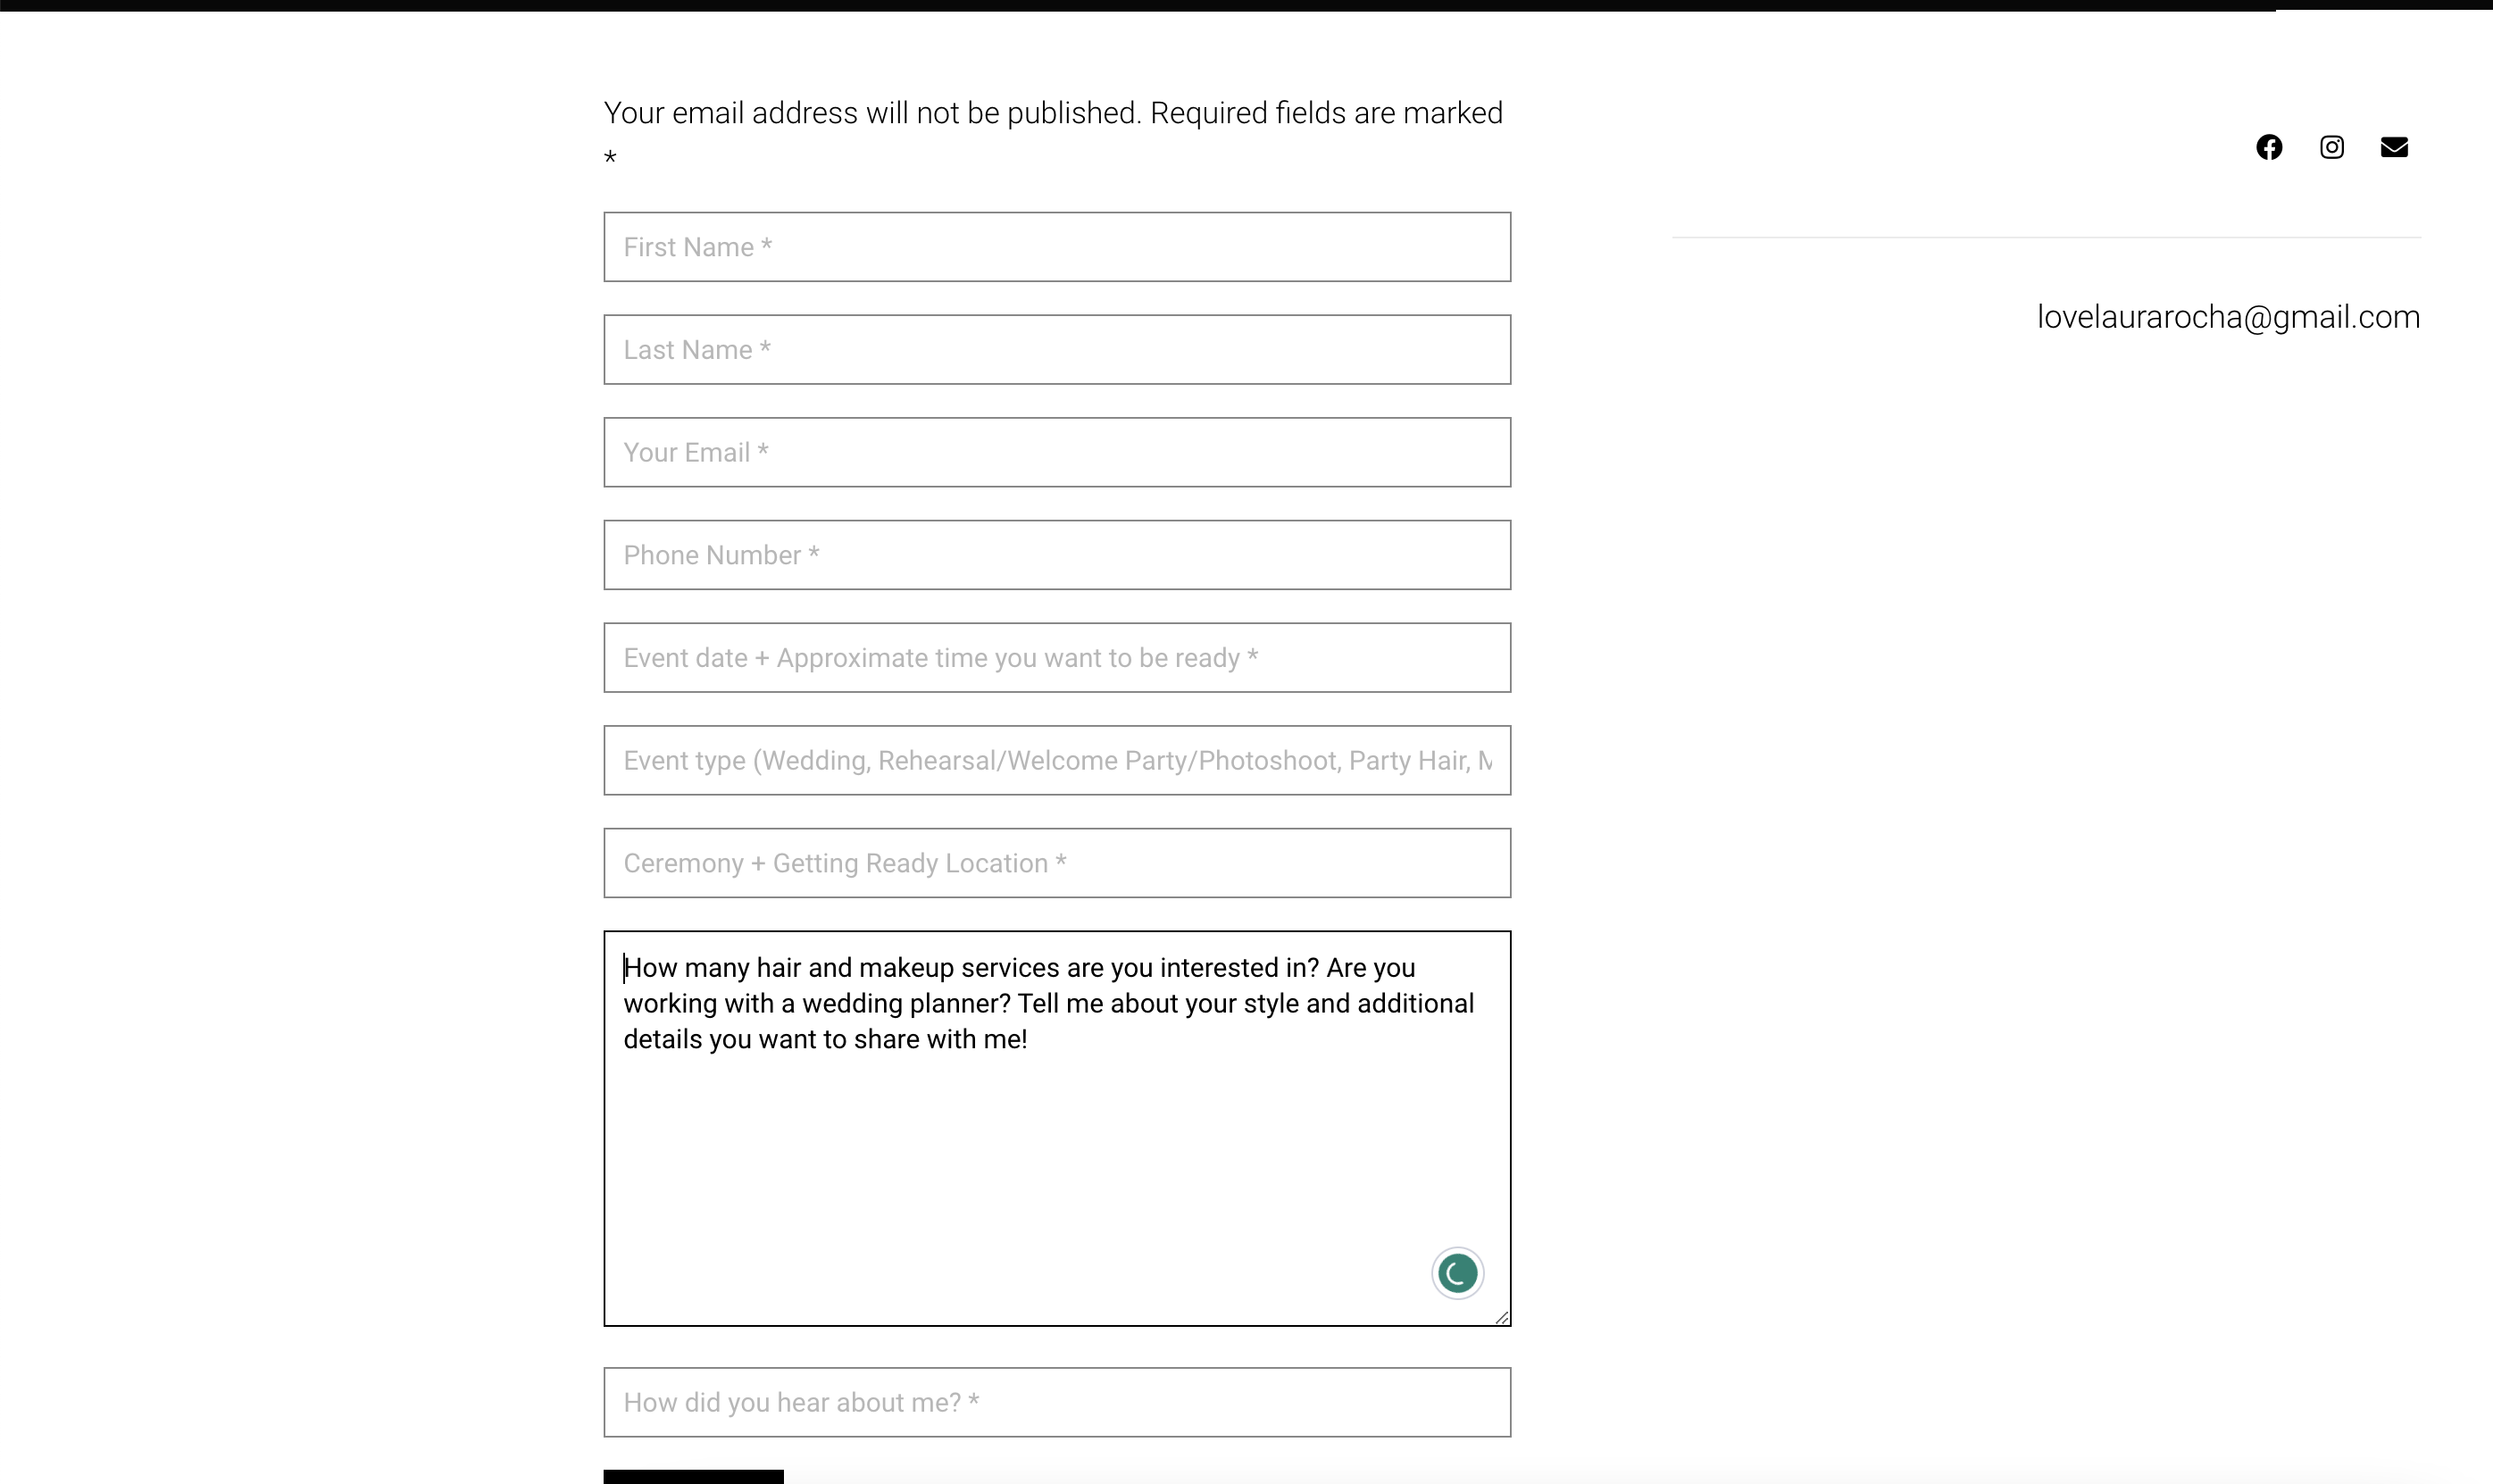Click the textarea resize handle
The height and width of the screenshot is (1484, 2493).
pos(1502,1316)
